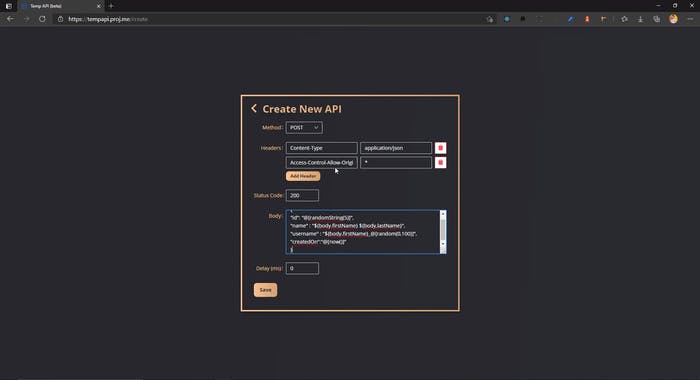This screenshot has width=700, height=380.
Task: Click the Headers label
Action: [271, 148]
